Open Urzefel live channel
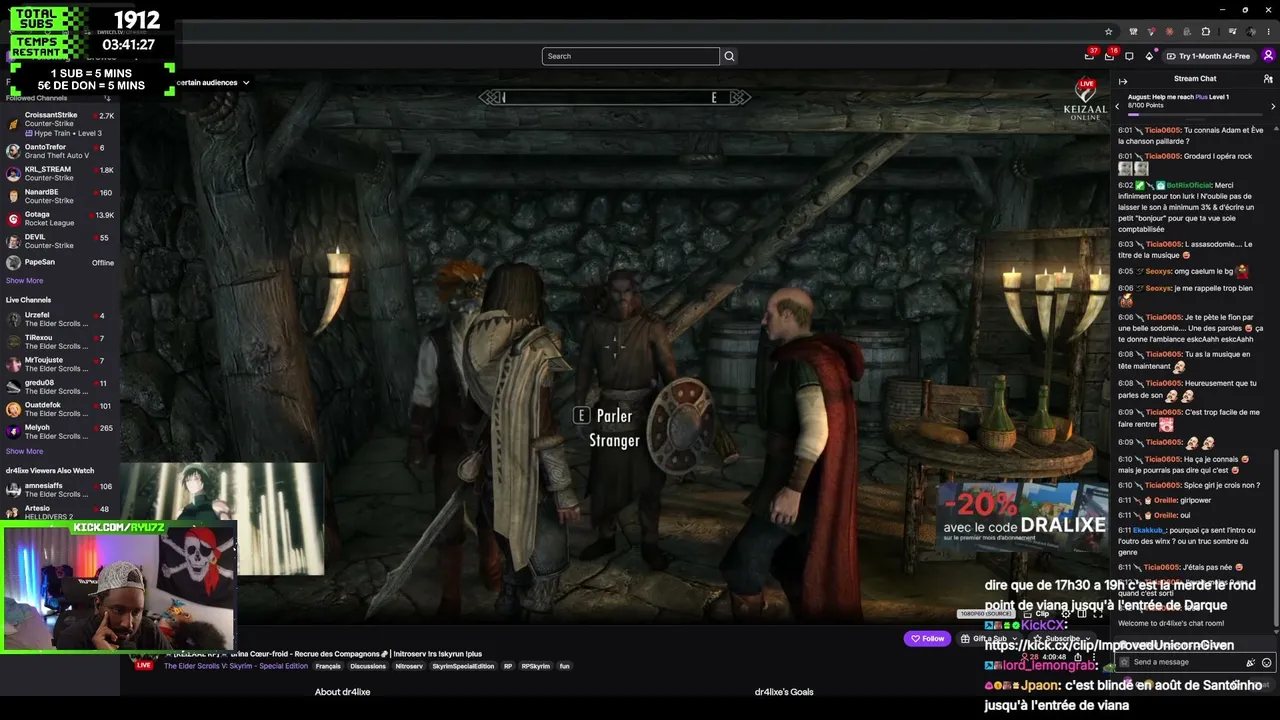The image size is (1280, 720). point(60,319)
